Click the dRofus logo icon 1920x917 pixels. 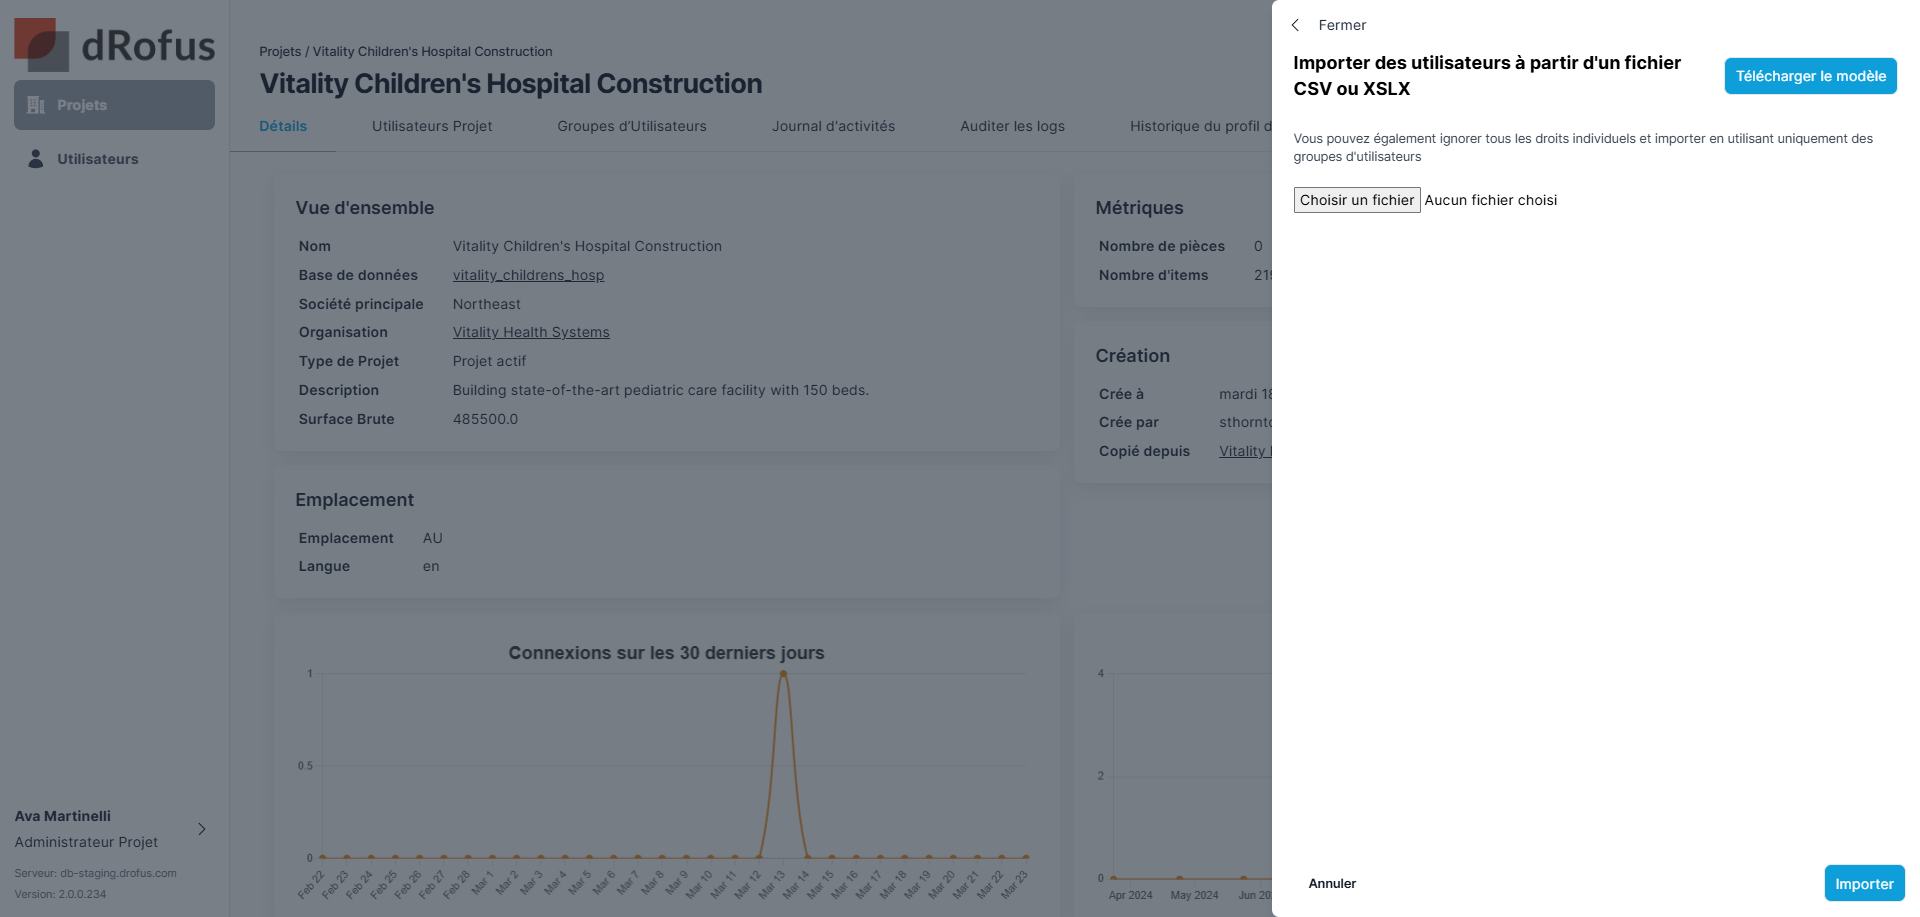pyautogui.click(x=41, y=45)
